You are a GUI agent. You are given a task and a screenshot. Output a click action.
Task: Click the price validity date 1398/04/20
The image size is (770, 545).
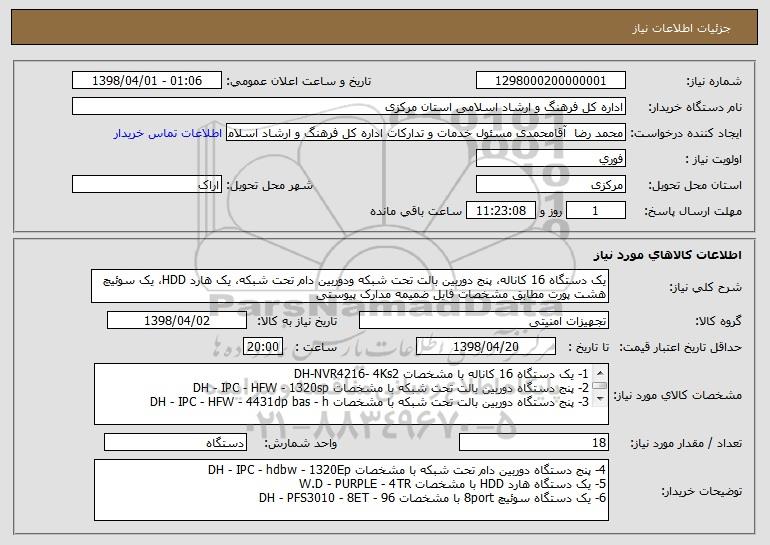point(486,347)
